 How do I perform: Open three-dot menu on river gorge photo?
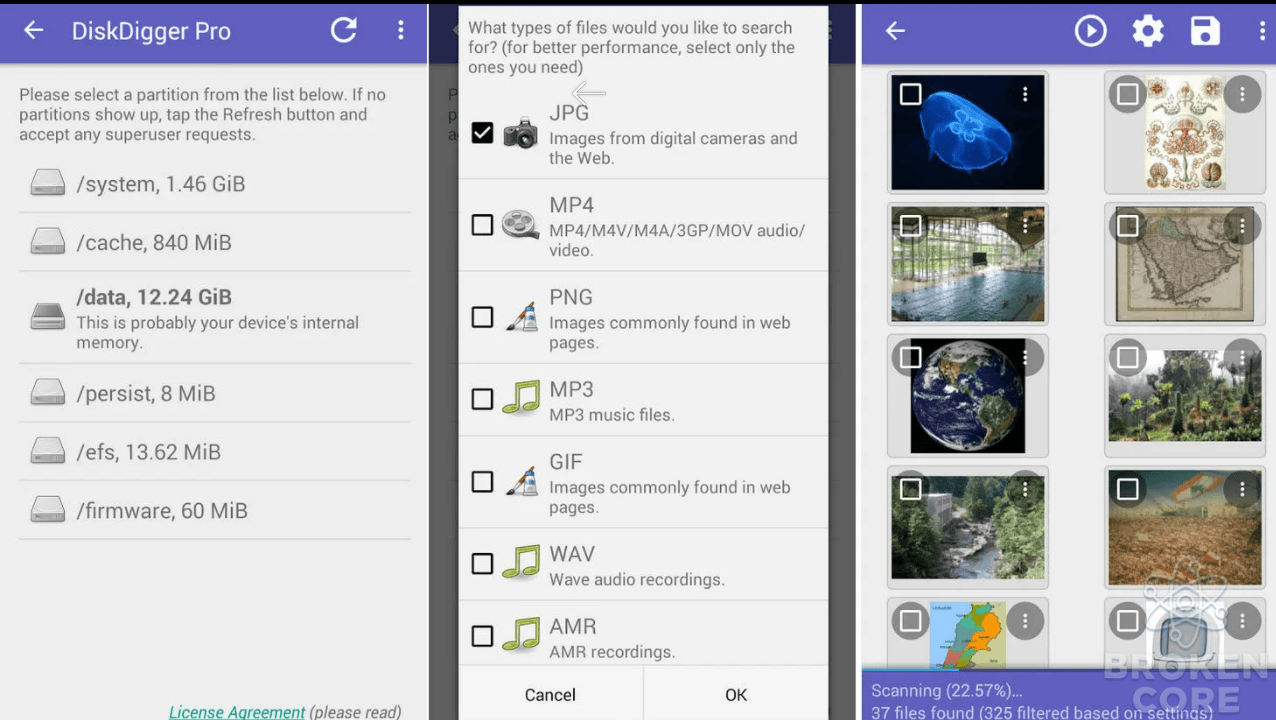(1025, 489)
